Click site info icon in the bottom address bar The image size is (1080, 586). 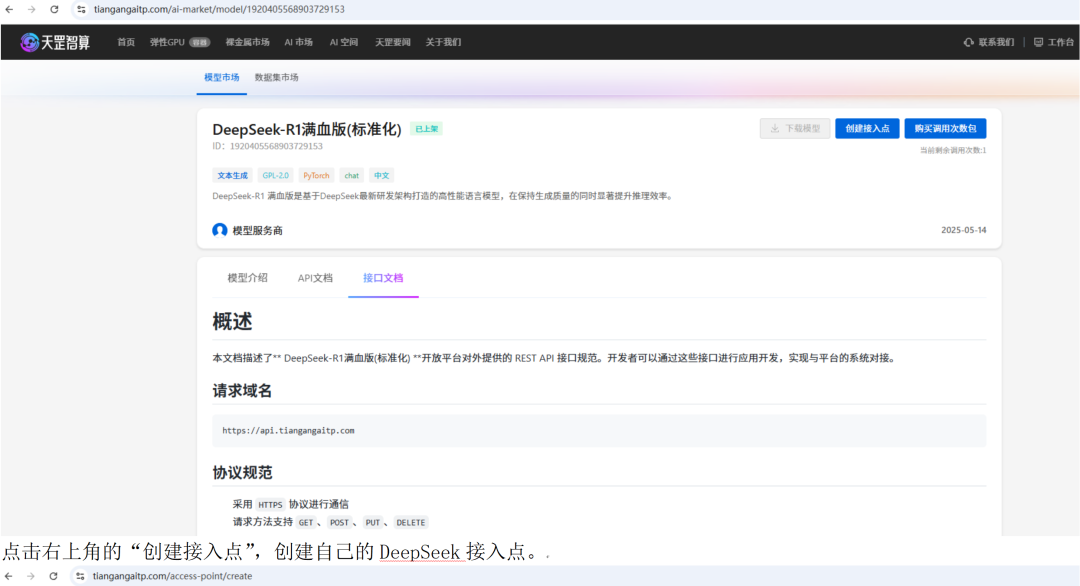(x=80, y=576)
